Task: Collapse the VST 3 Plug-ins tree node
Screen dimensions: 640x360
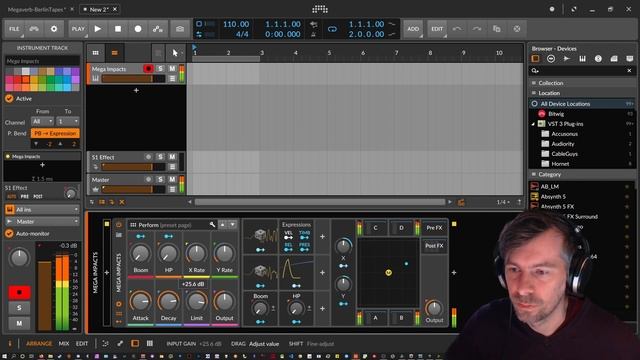Action: (x=533, y=124)
